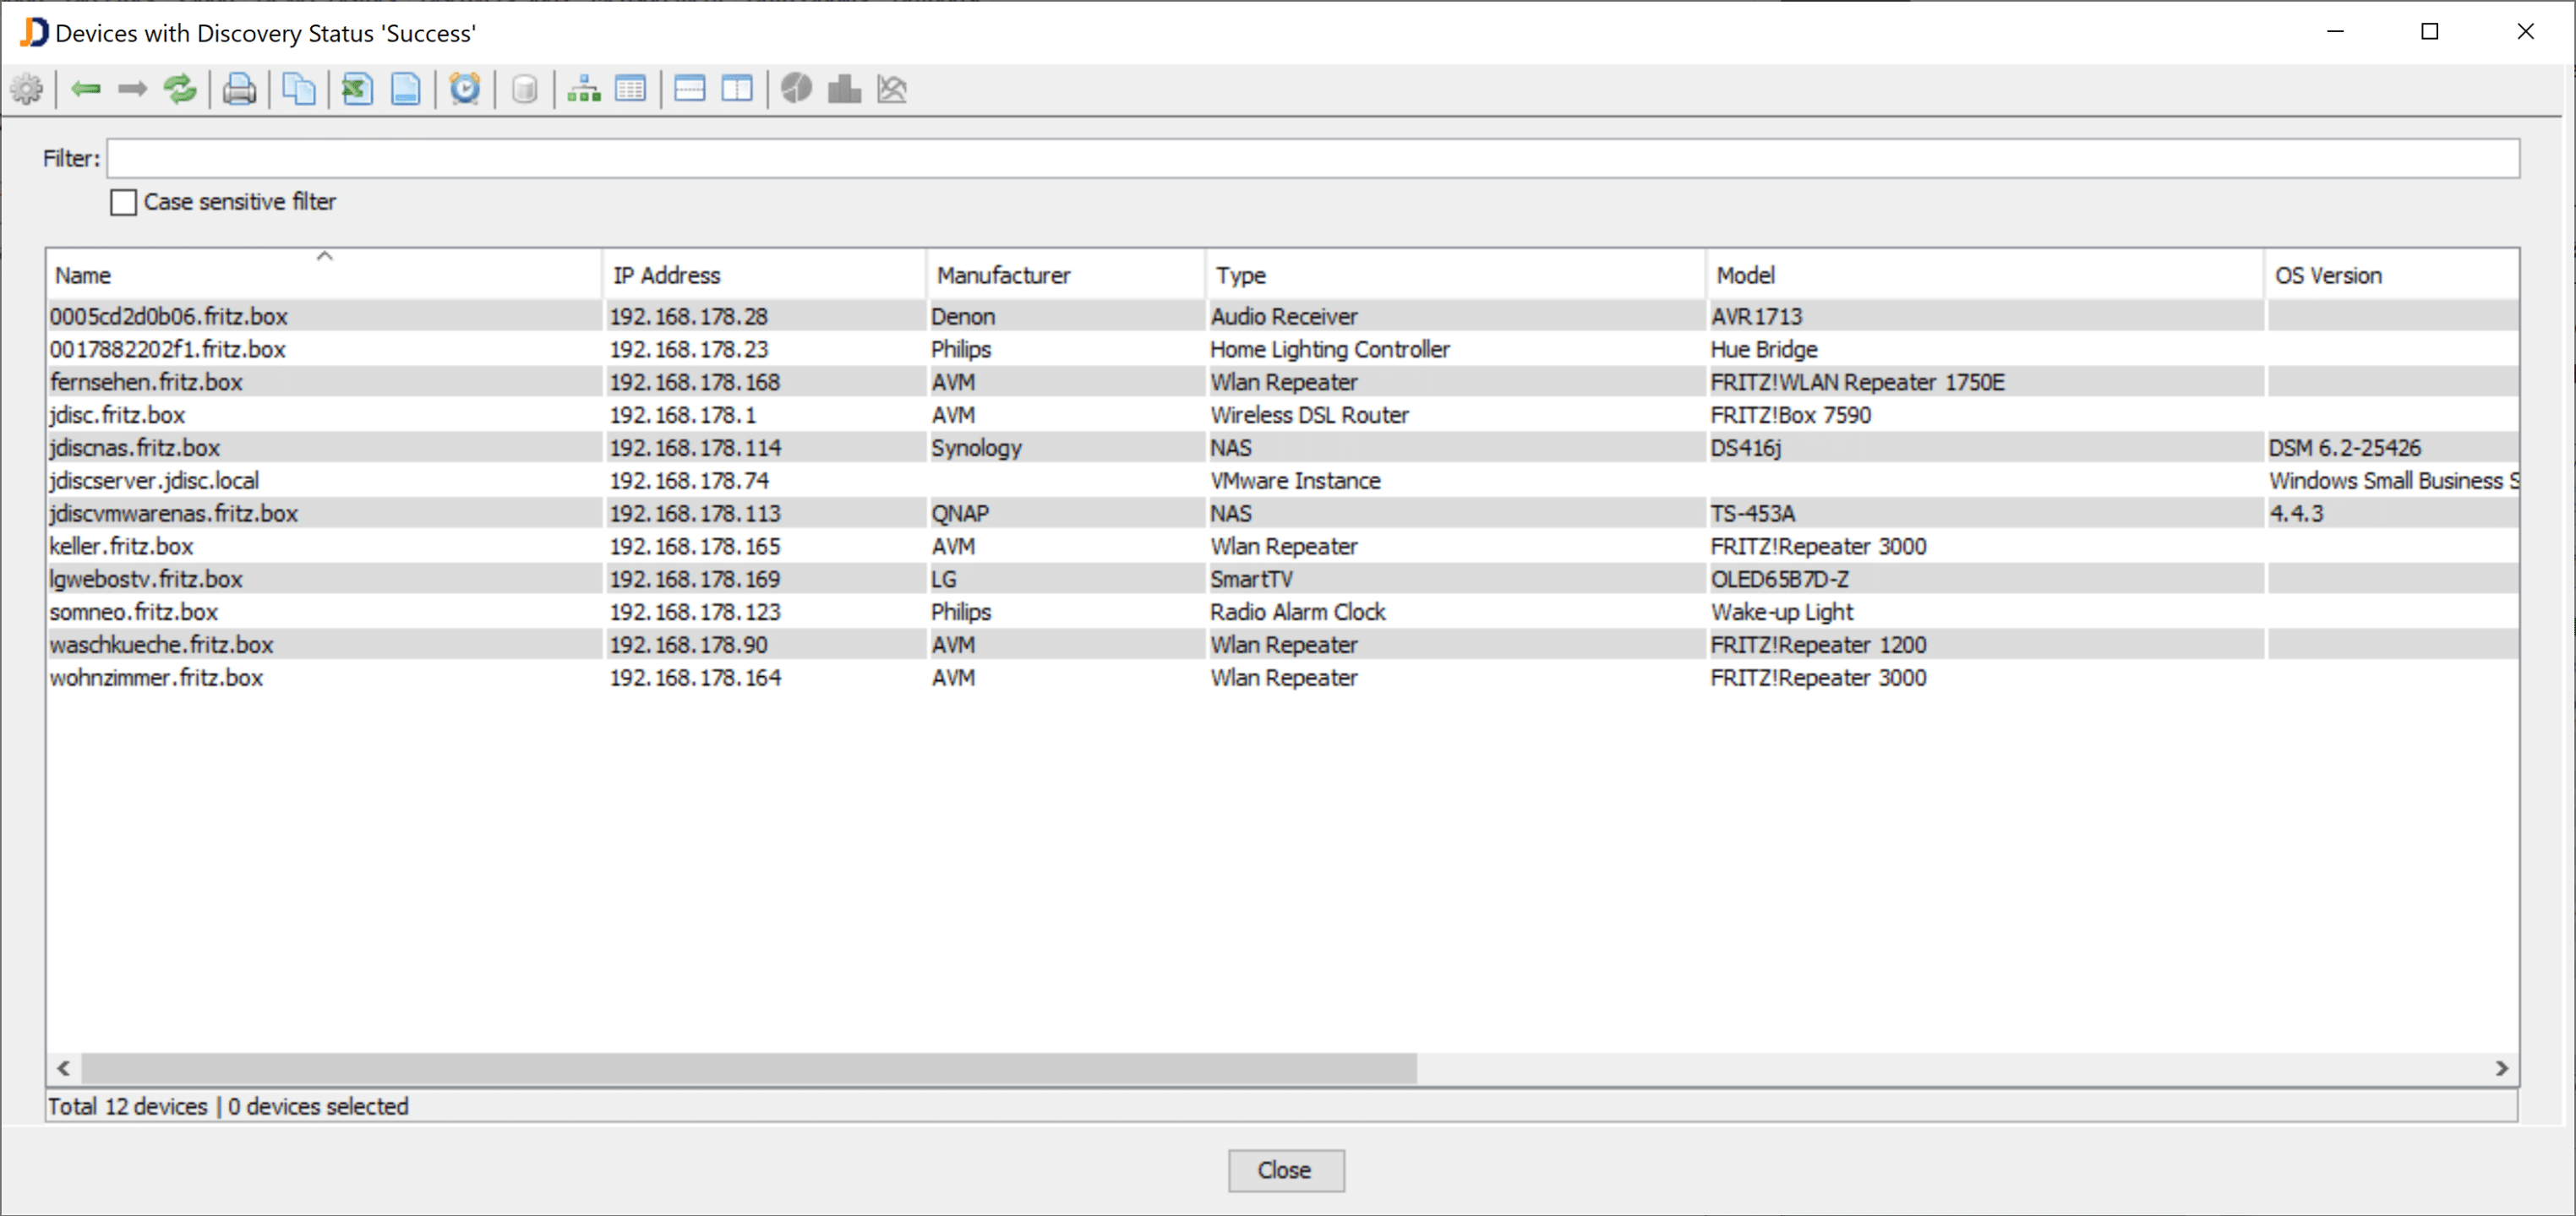2576x1216 pixels.
Task: Enable the case sensitive filter
Action: click(x=123, y=202)
